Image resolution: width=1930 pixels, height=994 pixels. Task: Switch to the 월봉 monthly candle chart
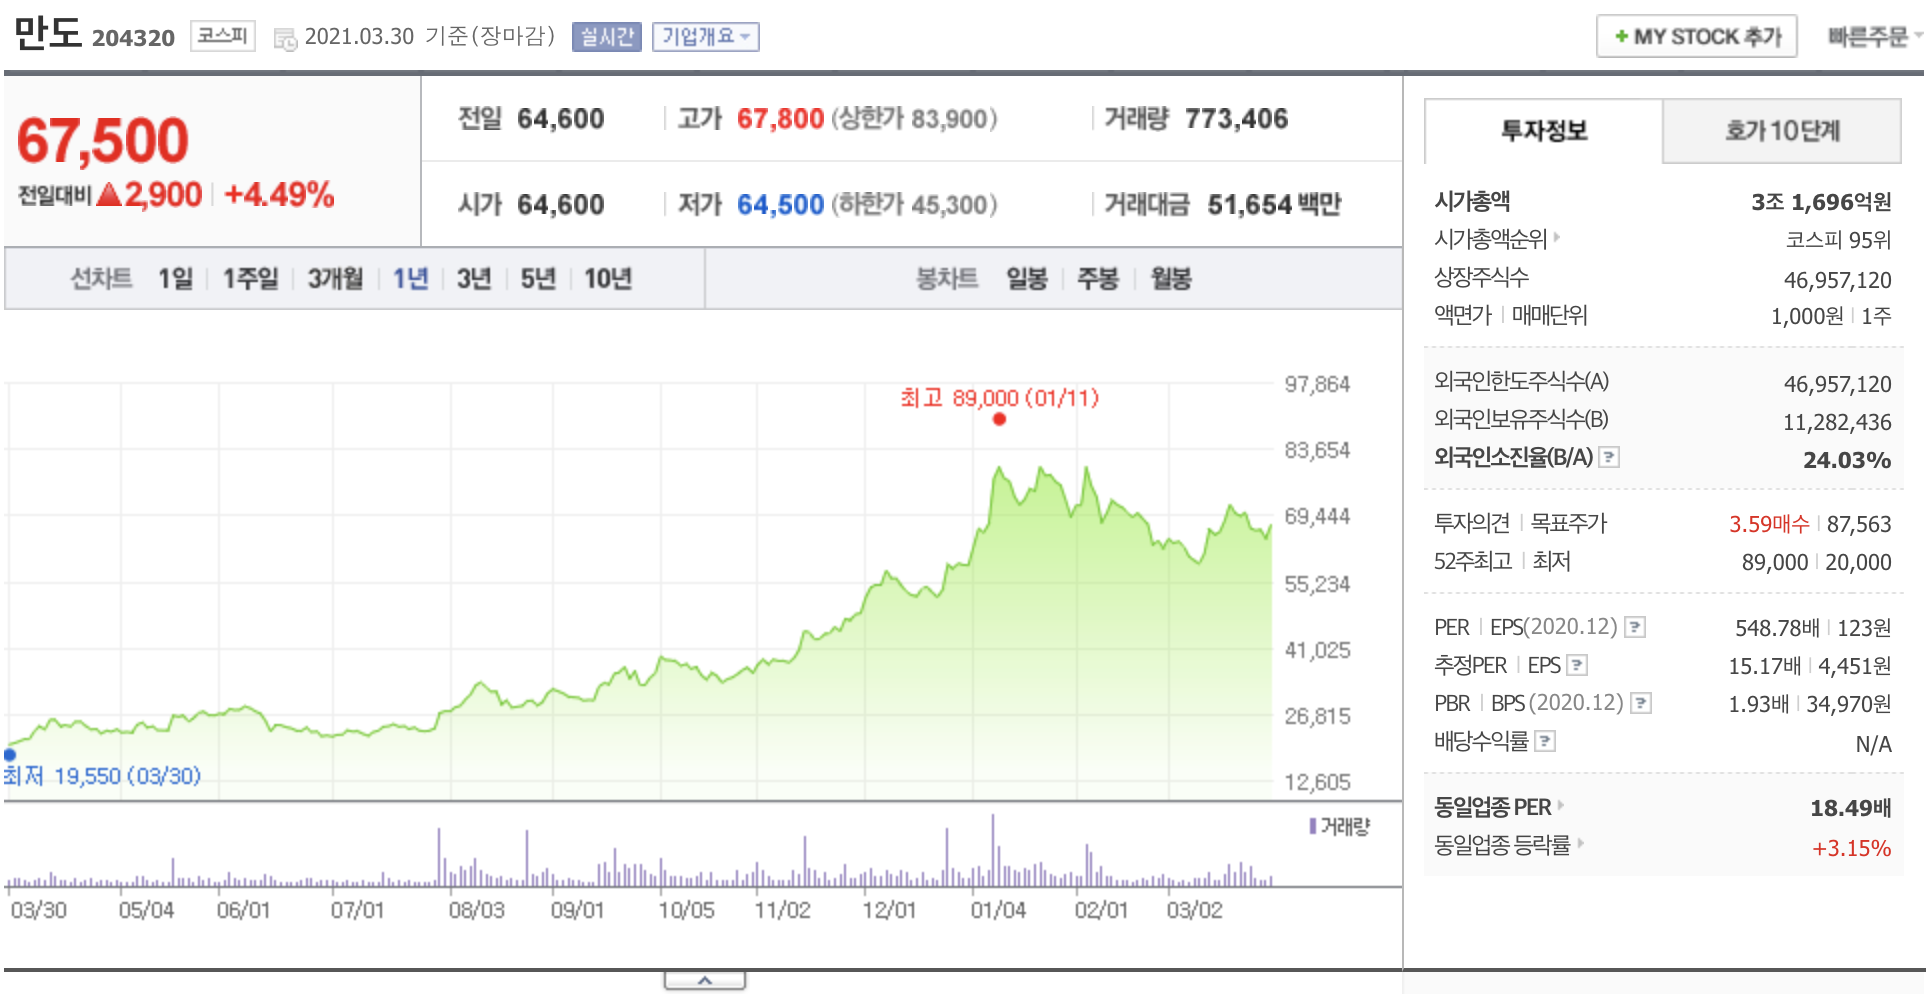1171,278
